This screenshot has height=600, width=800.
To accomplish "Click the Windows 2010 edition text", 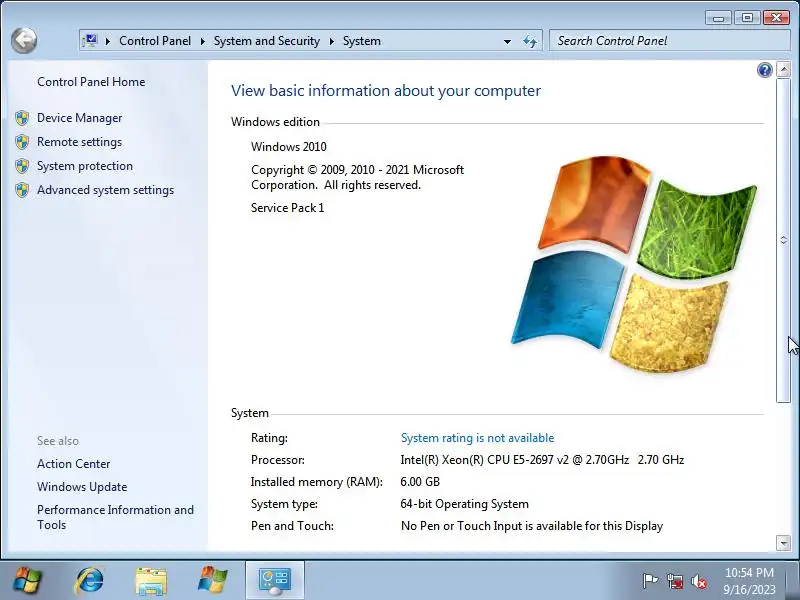I will point(289,147).
